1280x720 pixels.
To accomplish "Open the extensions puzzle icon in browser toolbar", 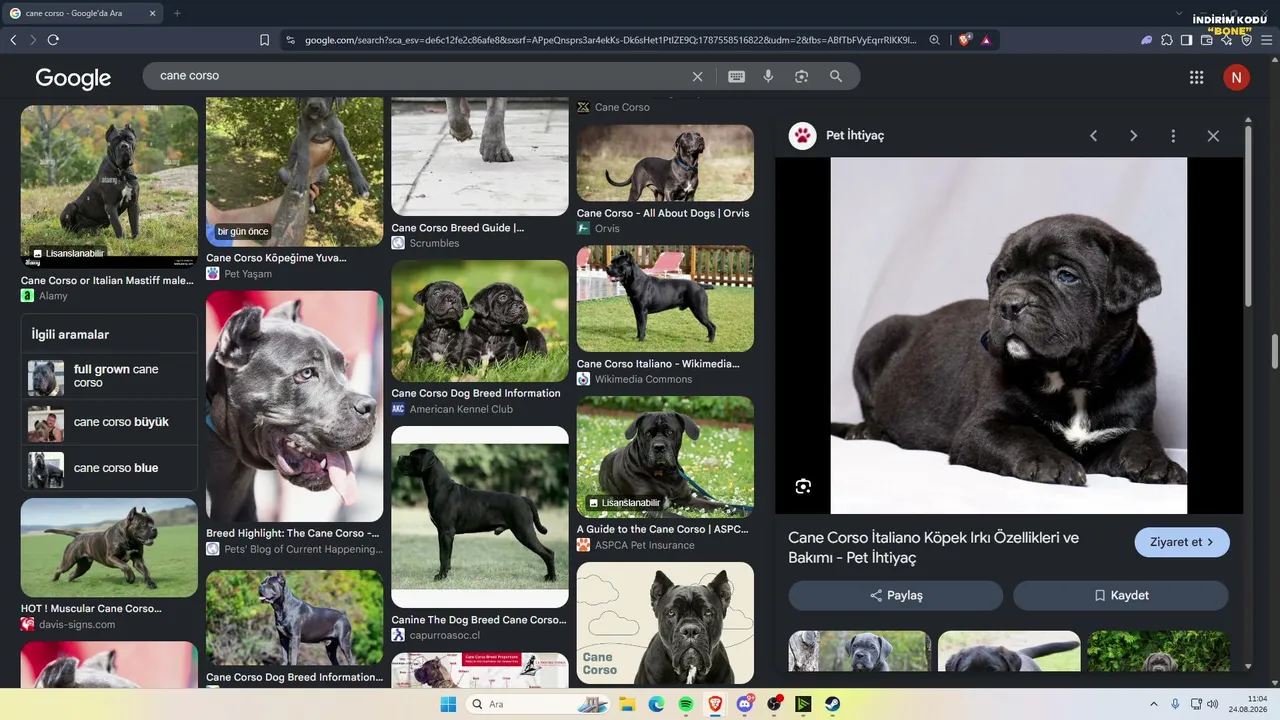I will coord(1166,40).
